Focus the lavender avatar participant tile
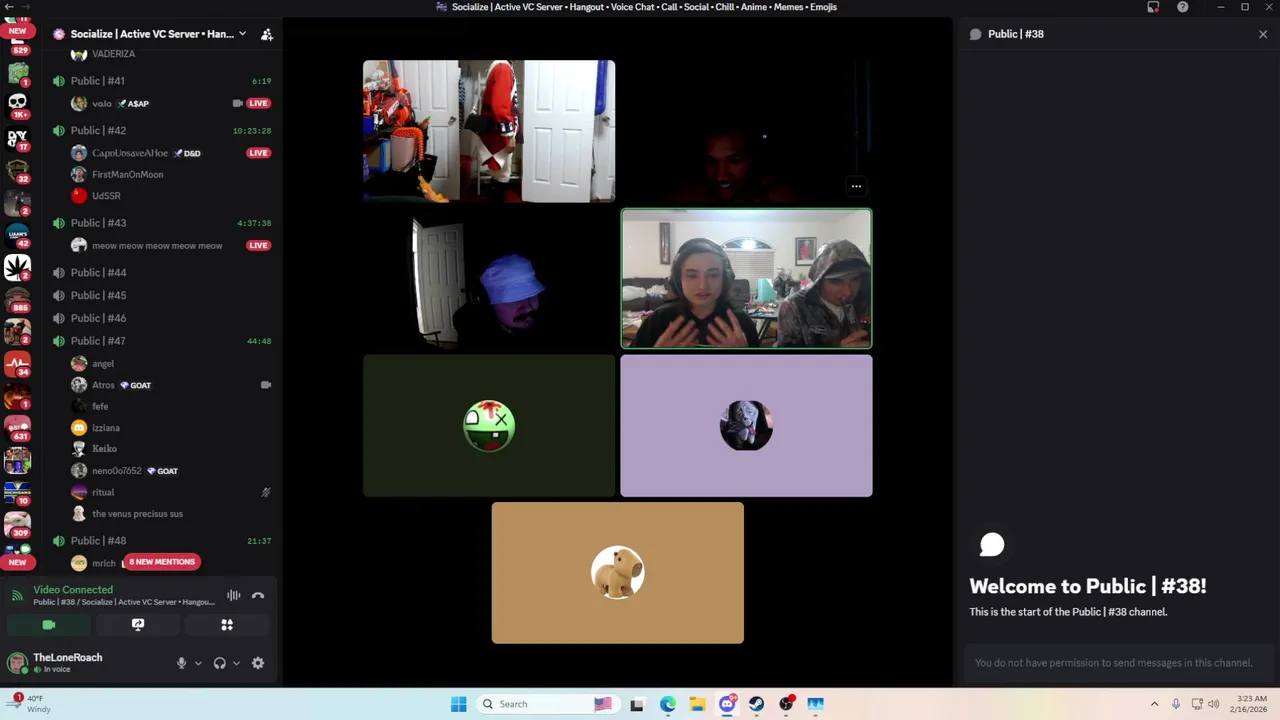Viewport: 1280px width, 720px height. pyautogui.click(x=746, y=426)
